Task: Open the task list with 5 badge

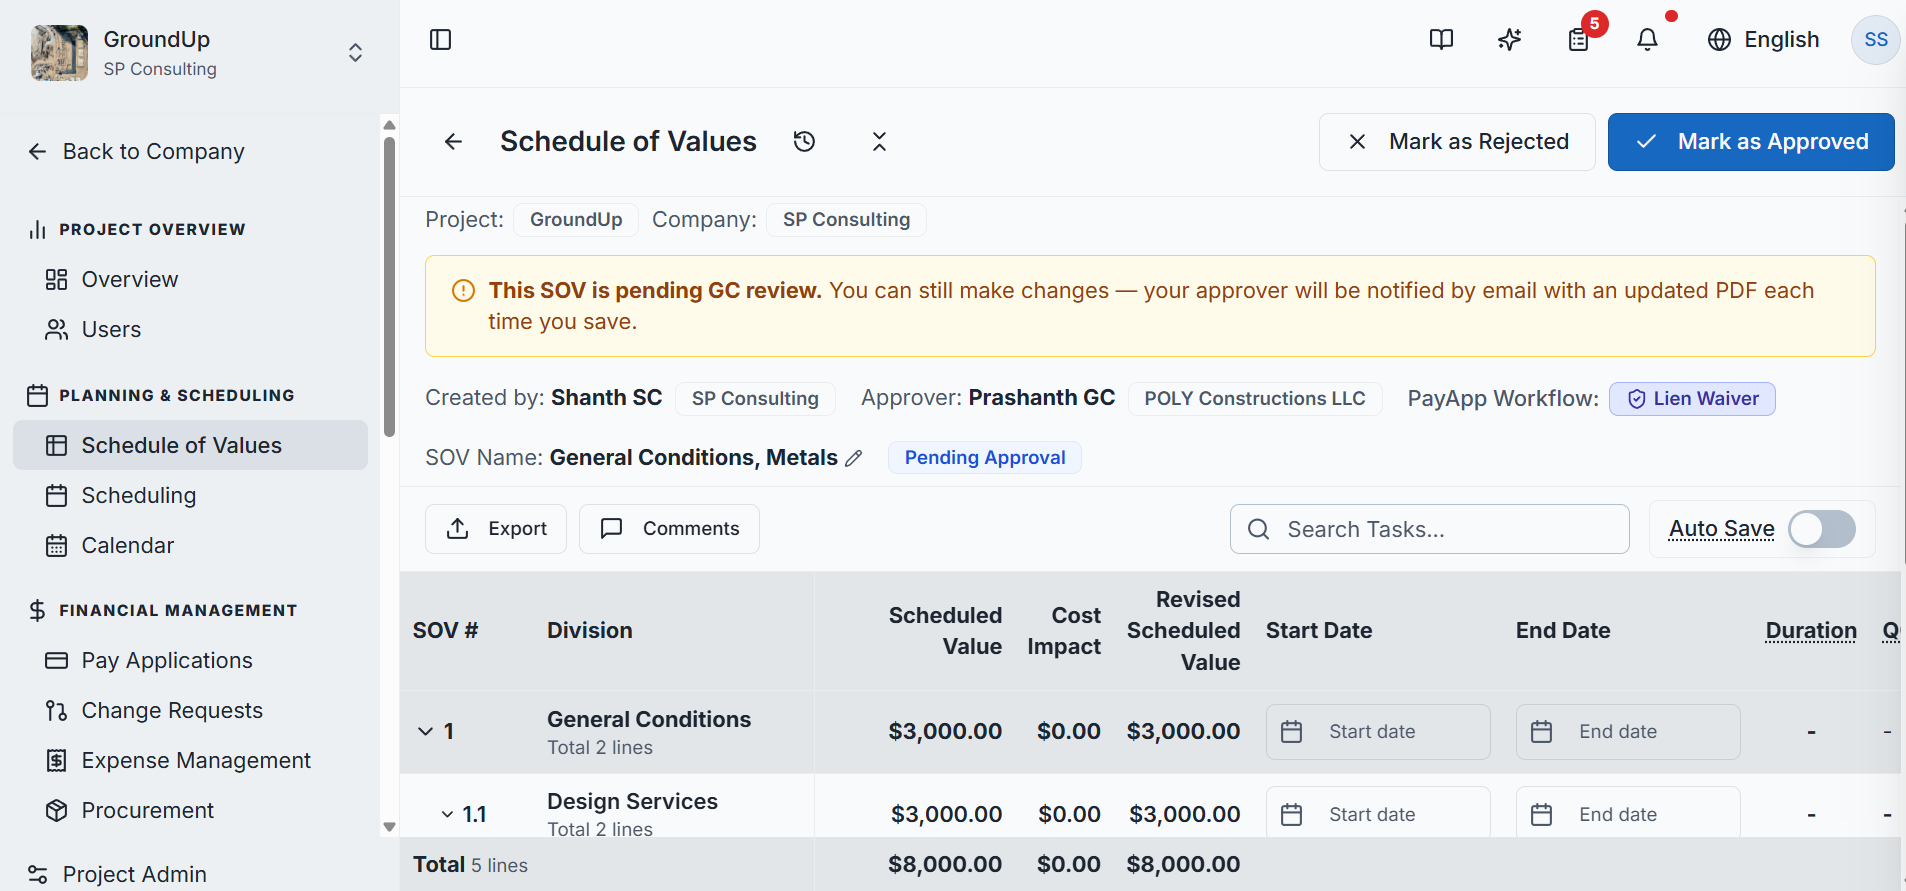Action: pyautogui.click(x=1579, y=40)
